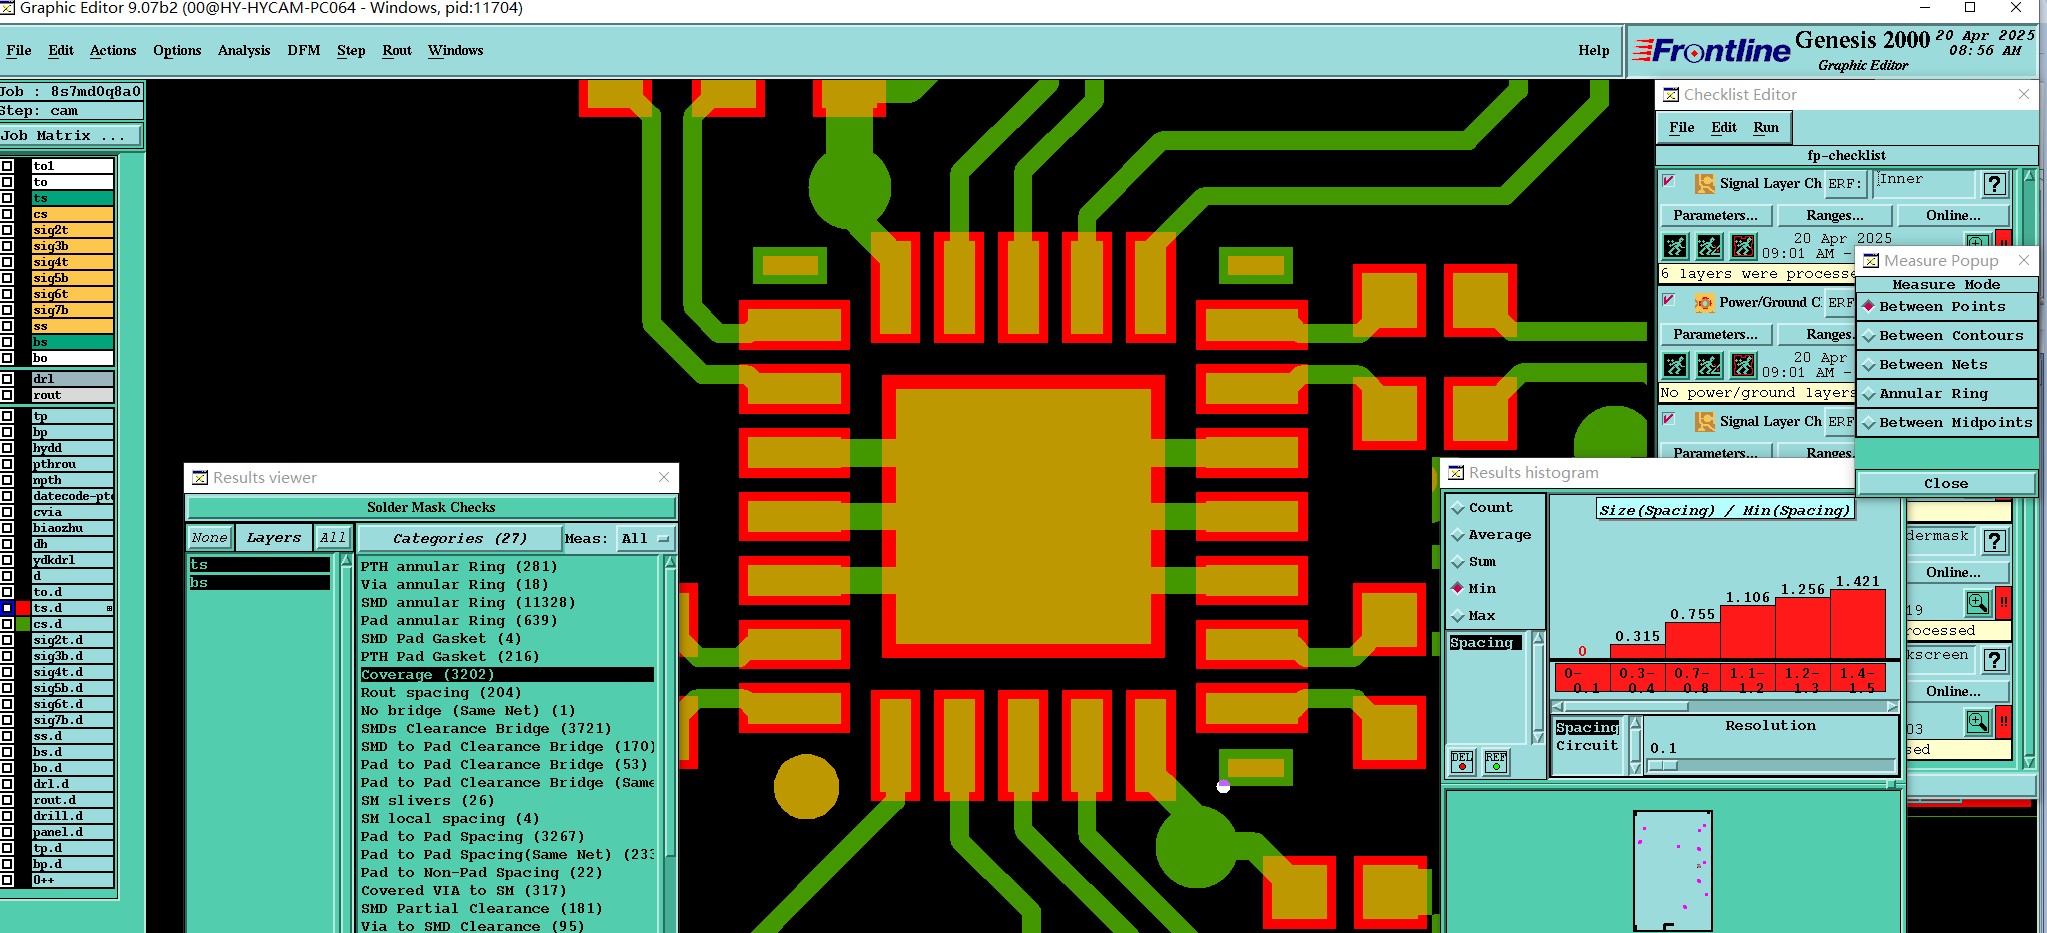The height and width of the screenshot is (933, 2047).
Task: Click Parameters... under first Signal Layer check
Action: coord(1716,215)
